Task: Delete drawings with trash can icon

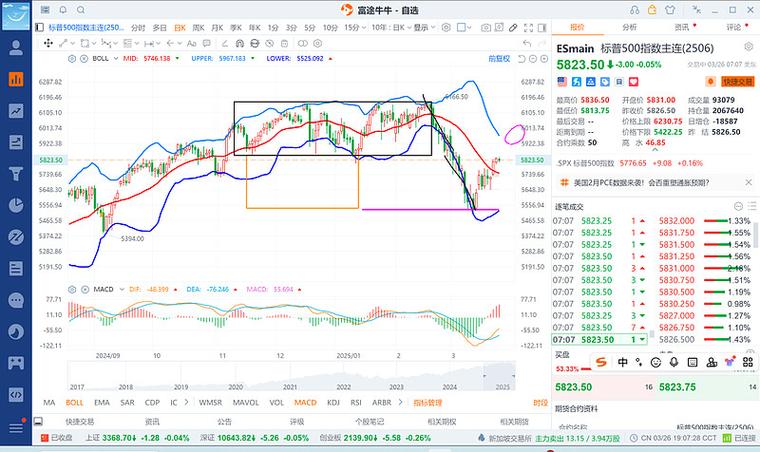Action: click(285, 43)
